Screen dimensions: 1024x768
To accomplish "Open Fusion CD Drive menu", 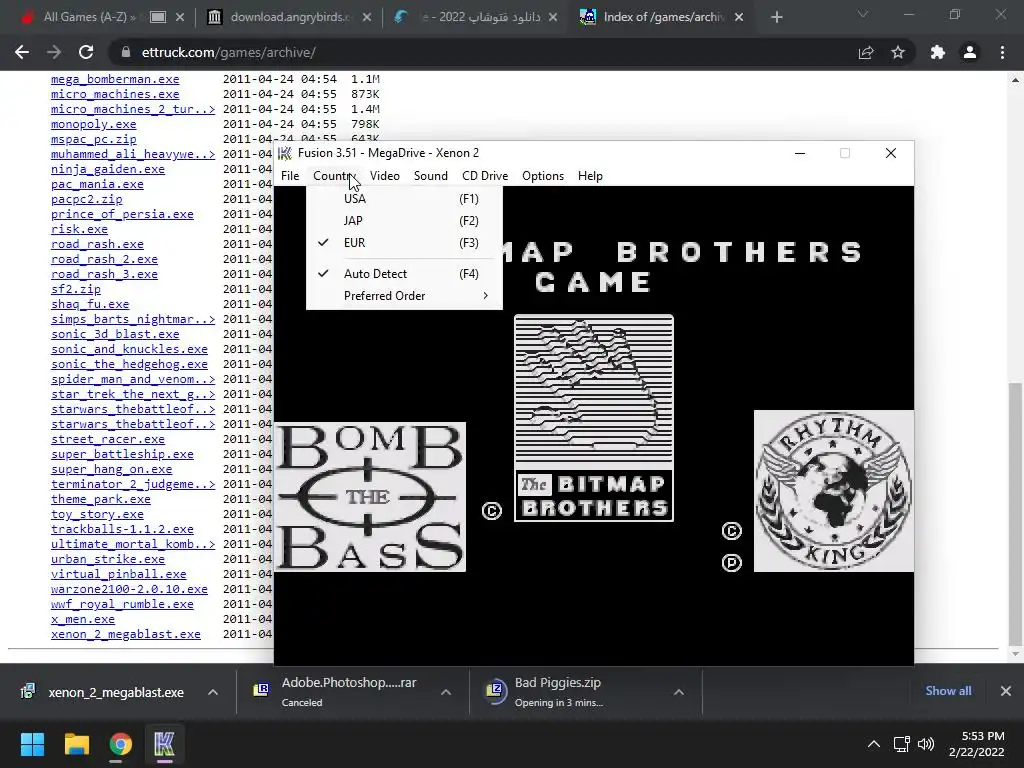I will coord(485,176).
